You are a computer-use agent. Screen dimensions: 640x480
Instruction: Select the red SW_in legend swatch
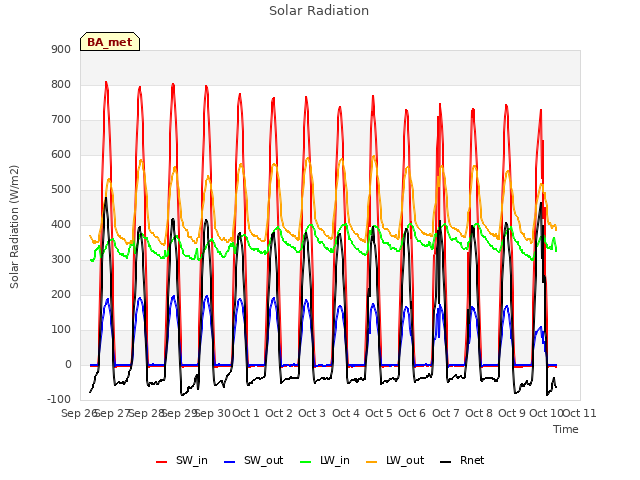click(x=162, y=462)
